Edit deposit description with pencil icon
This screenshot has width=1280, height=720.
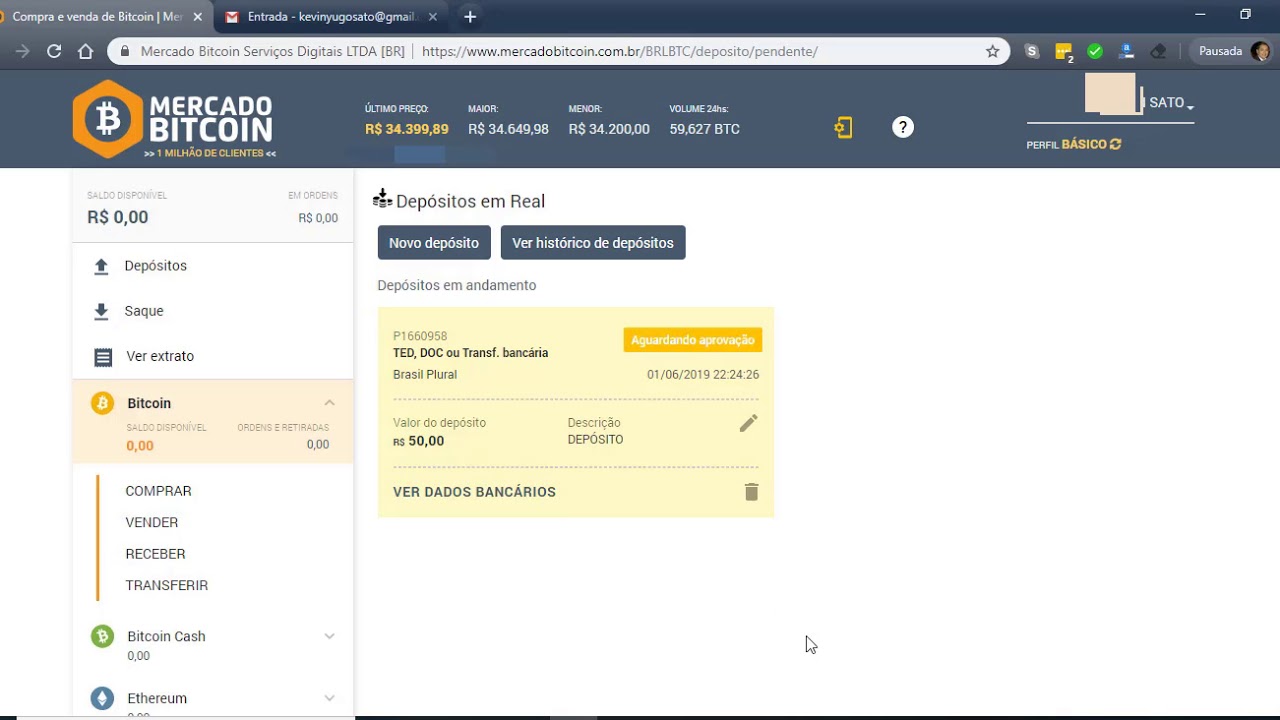pyautogui.click(x=748, y=423)
